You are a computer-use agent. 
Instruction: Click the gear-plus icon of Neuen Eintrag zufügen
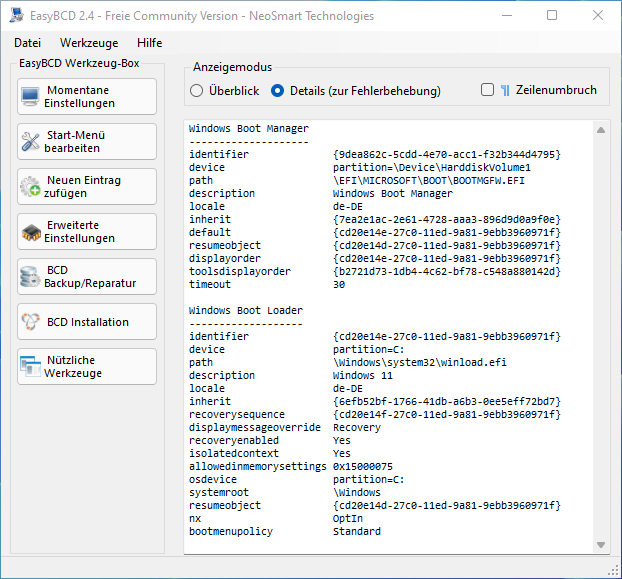point(31,186)
